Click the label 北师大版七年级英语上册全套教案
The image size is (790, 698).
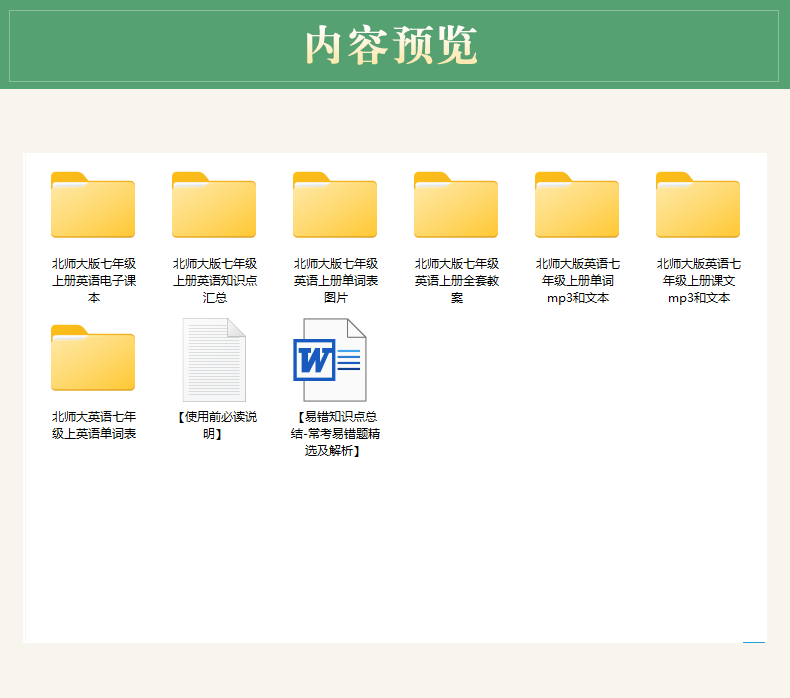tap(456, 281)
